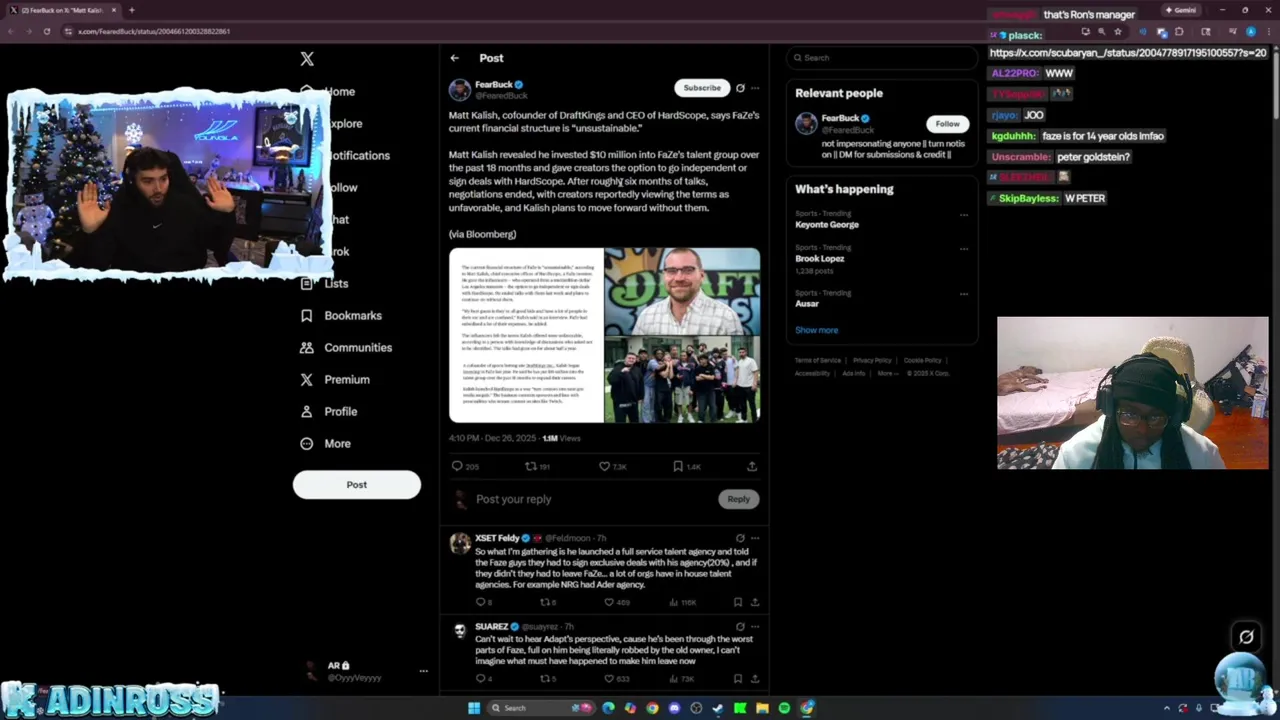Click the X Search box

pyautogui.click(x=882, y=58)
